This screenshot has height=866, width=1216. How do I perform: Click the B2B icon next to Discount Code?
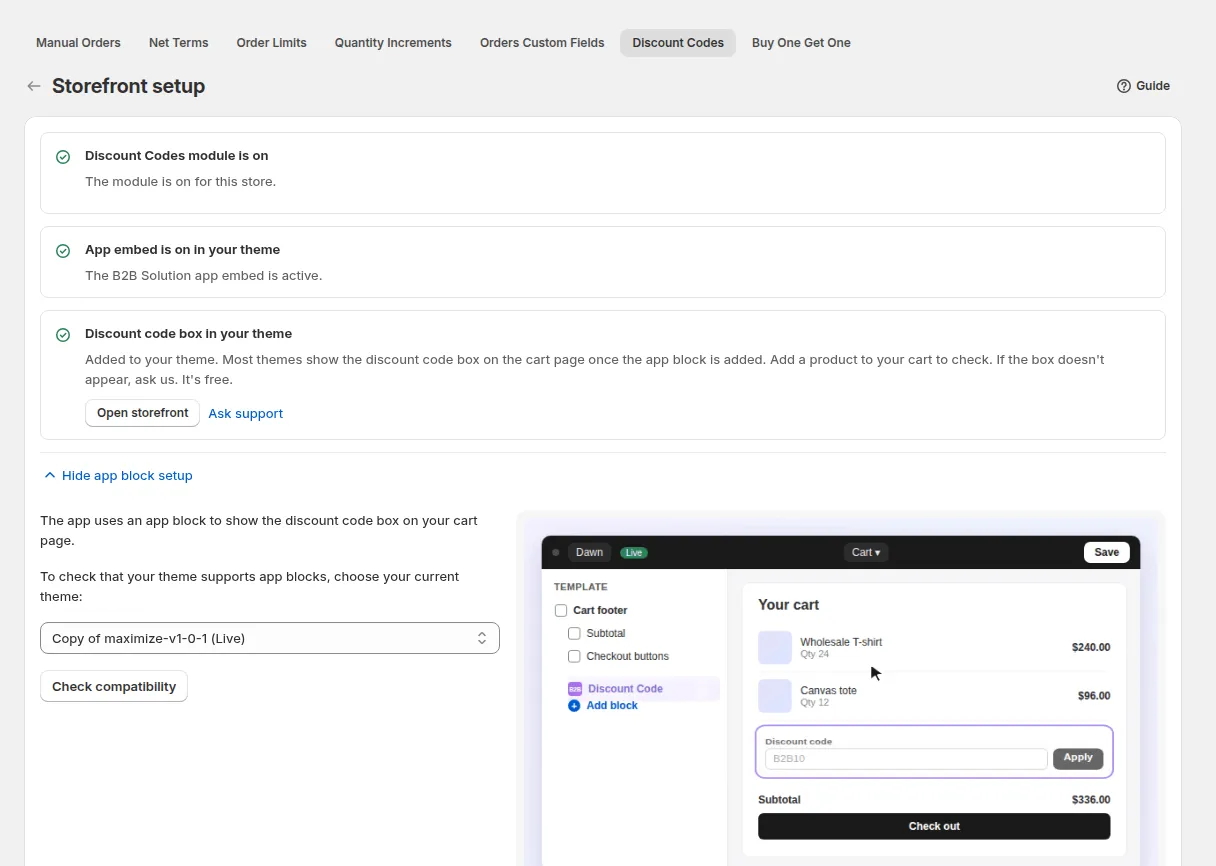[x=575, y=689]
